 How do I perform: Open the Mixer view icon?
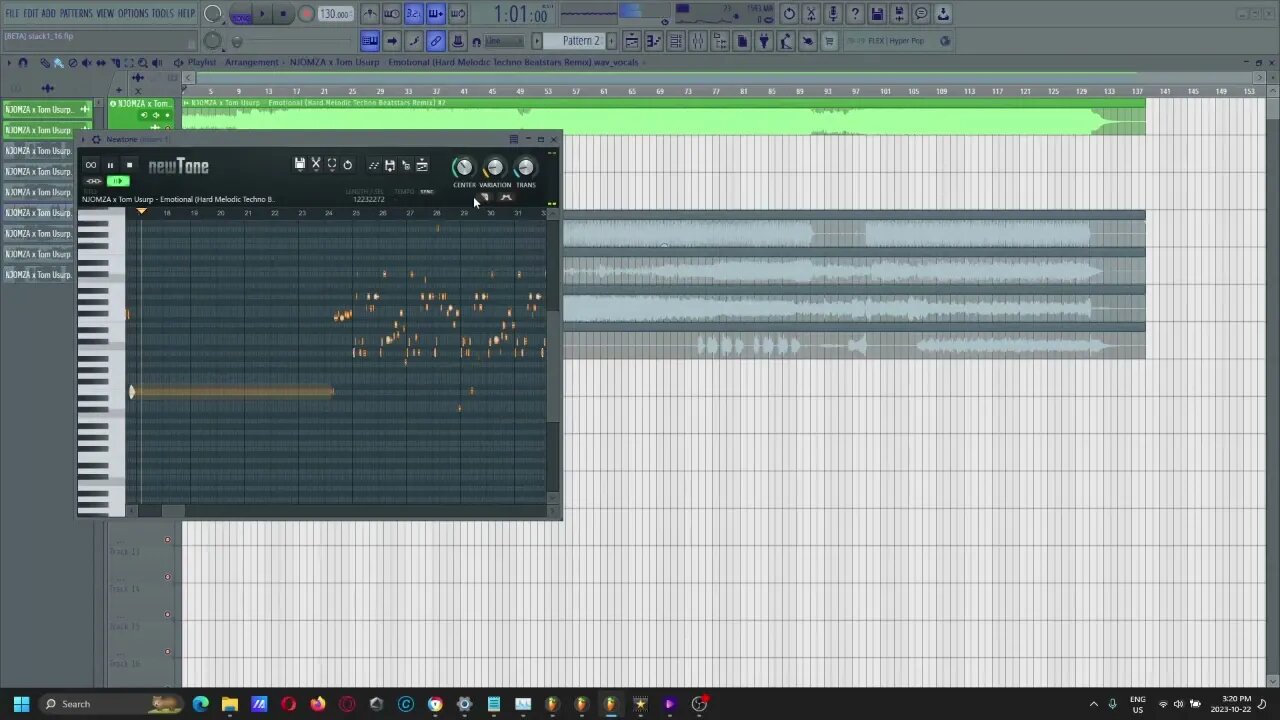point(698,41)
